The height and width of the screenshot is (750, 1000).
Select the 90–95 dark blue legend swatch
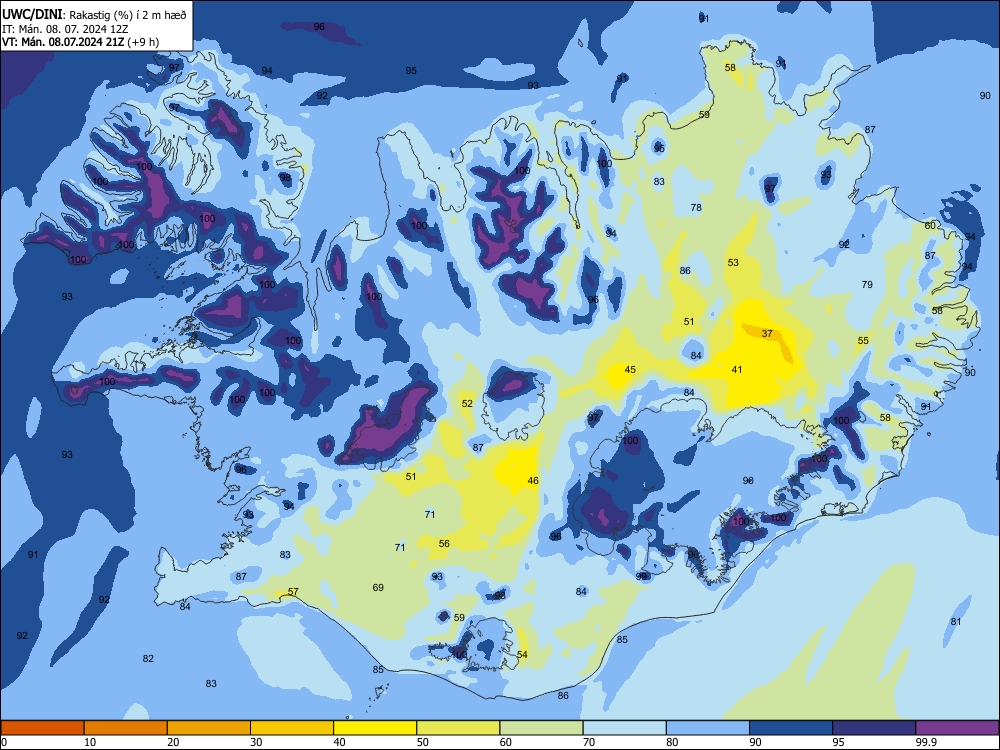pos(791,728)
